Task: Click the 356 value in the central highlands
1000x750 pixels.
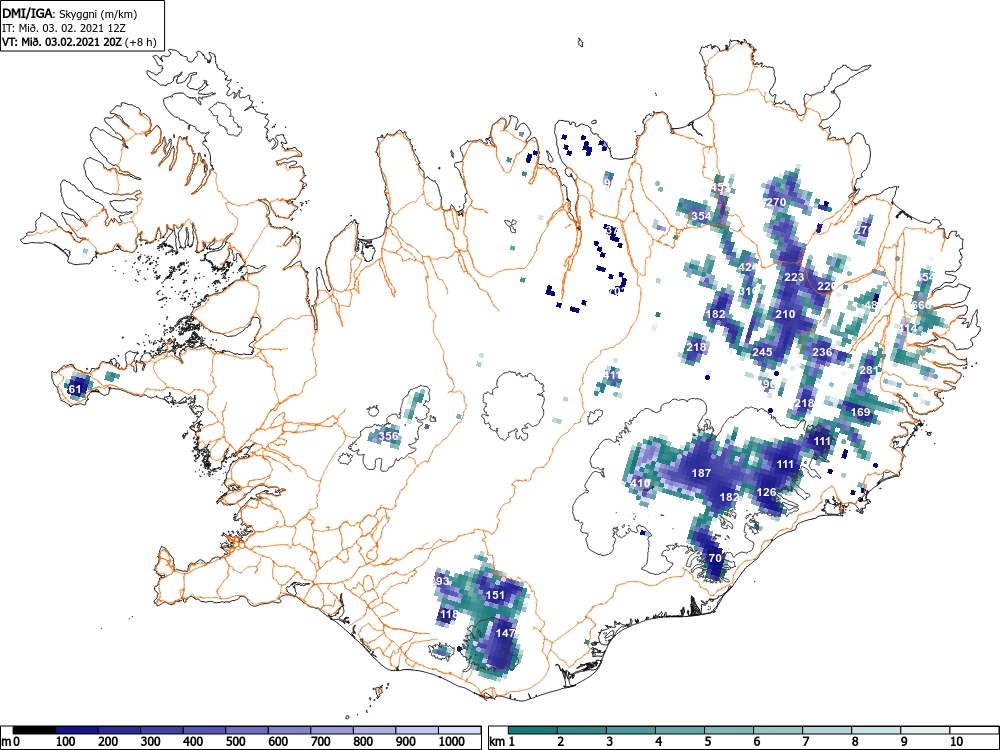Action: pyautogui.click(x=388, y=436)
